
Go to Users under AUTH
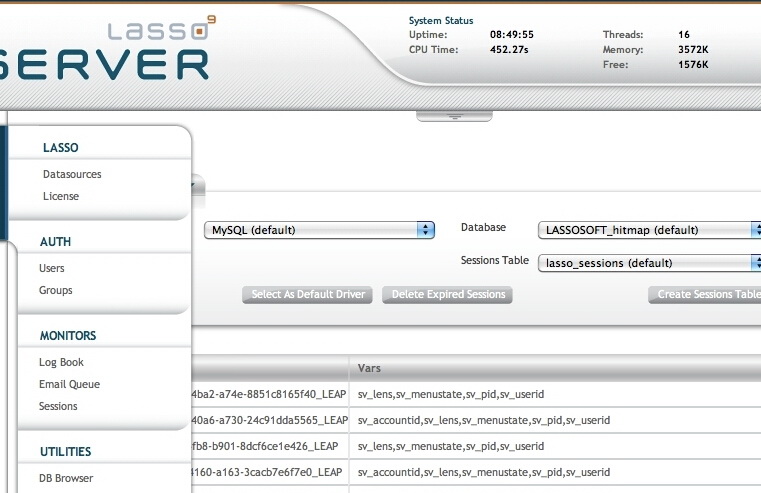pyautogui.click(x=51, y=268)
